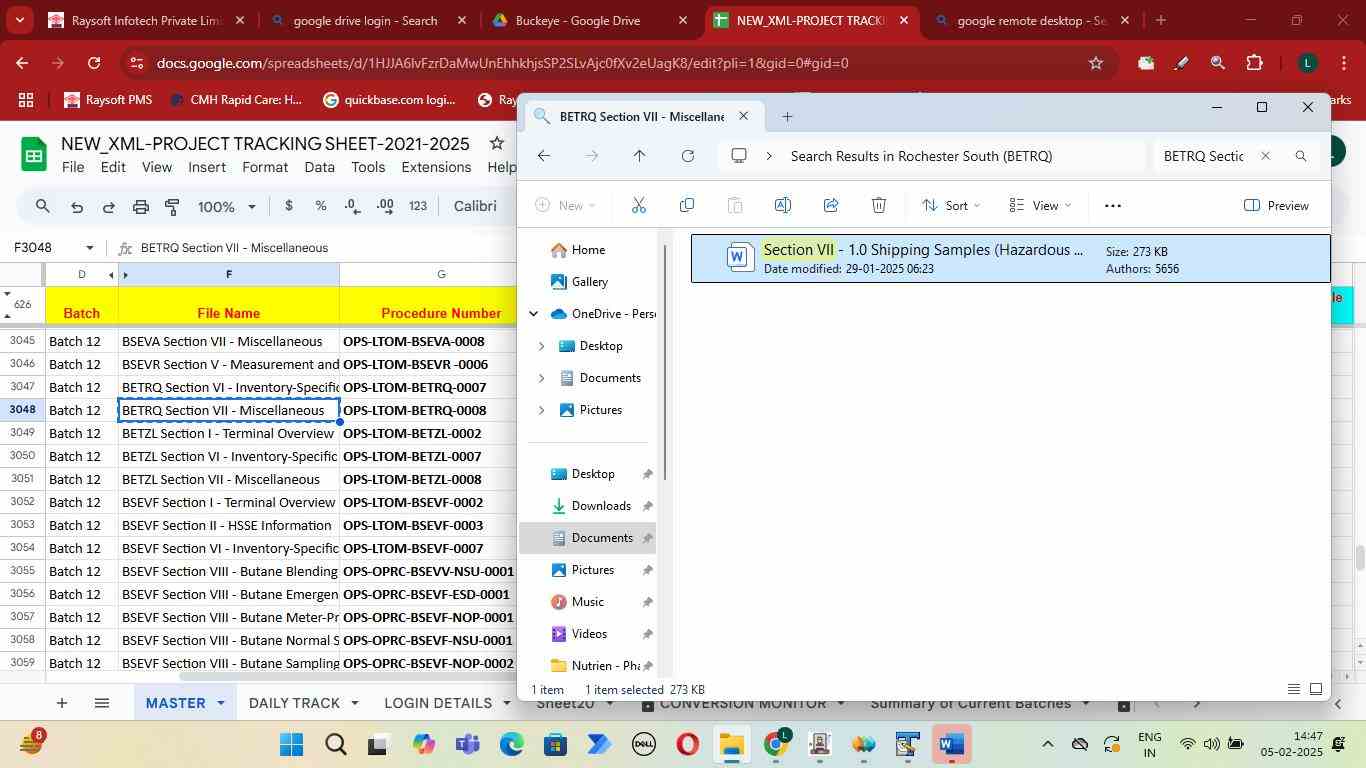1366x768 pixels.
Task: Add a new sheet with plus button
Action: [x=61, y=703]
